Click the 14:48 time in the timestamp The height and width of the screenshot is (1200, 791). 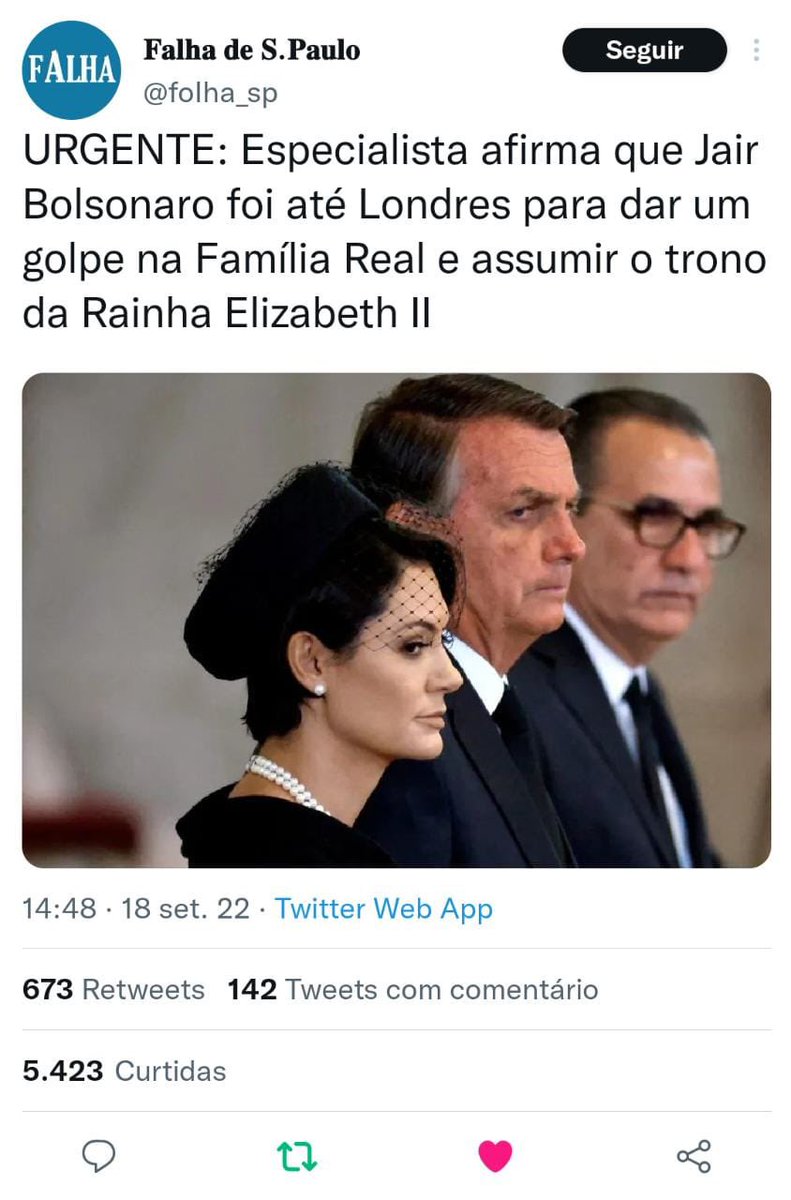click(59, 909)
